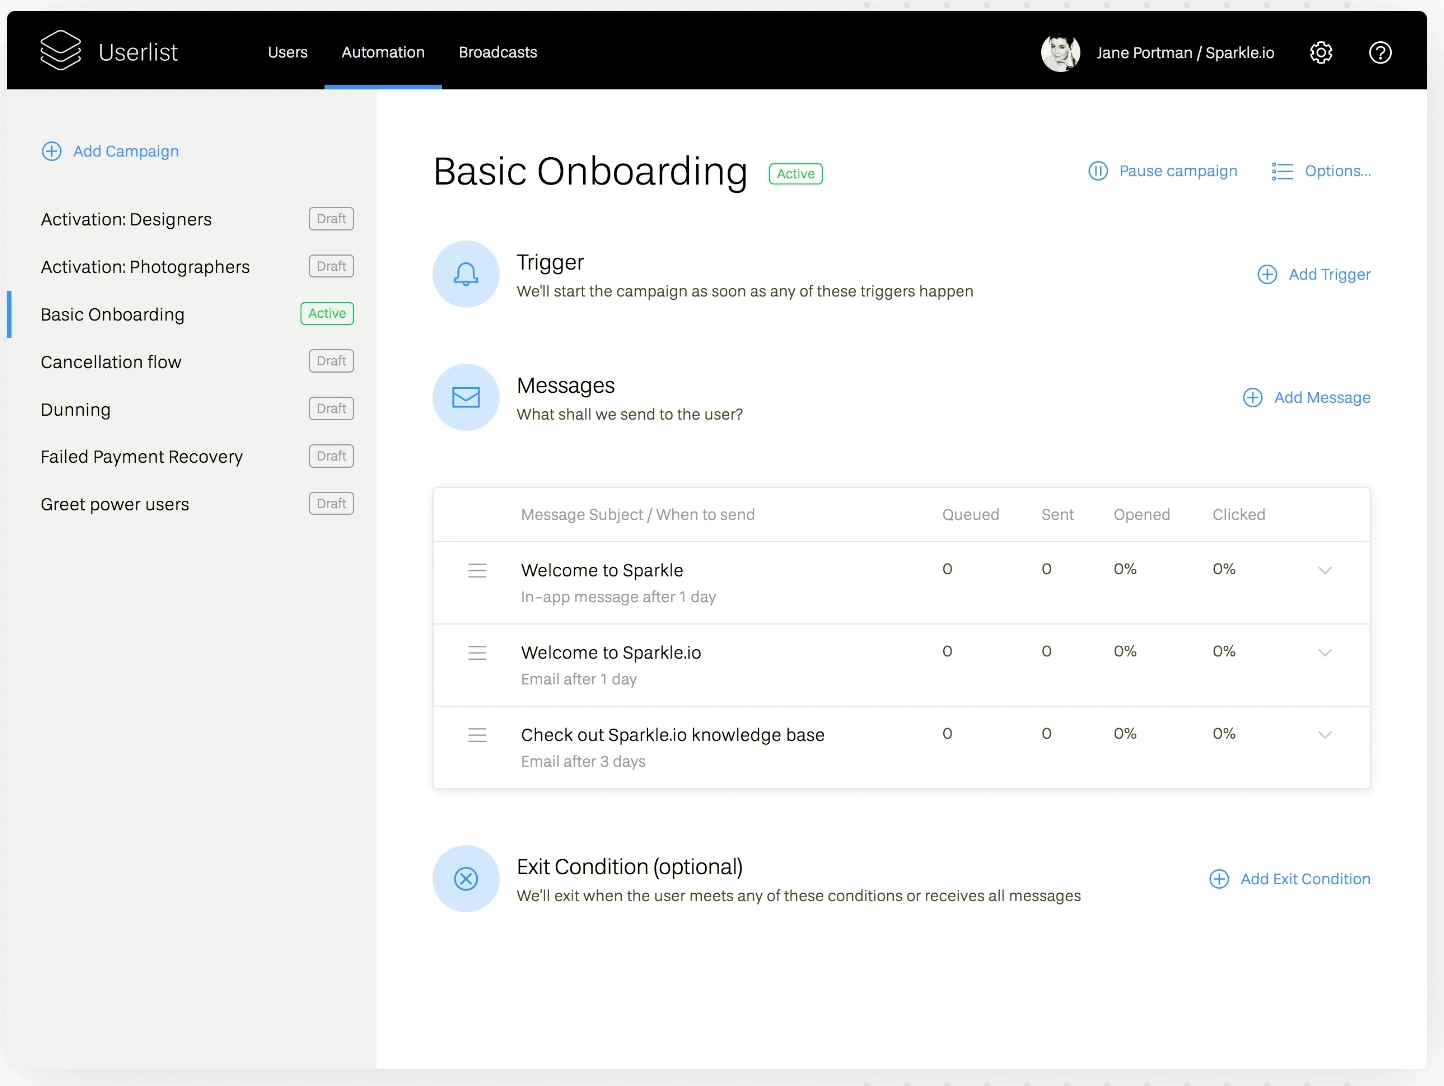Click the Userlist logo icon
1444x1086 pixels.
(x=60, y=51)
